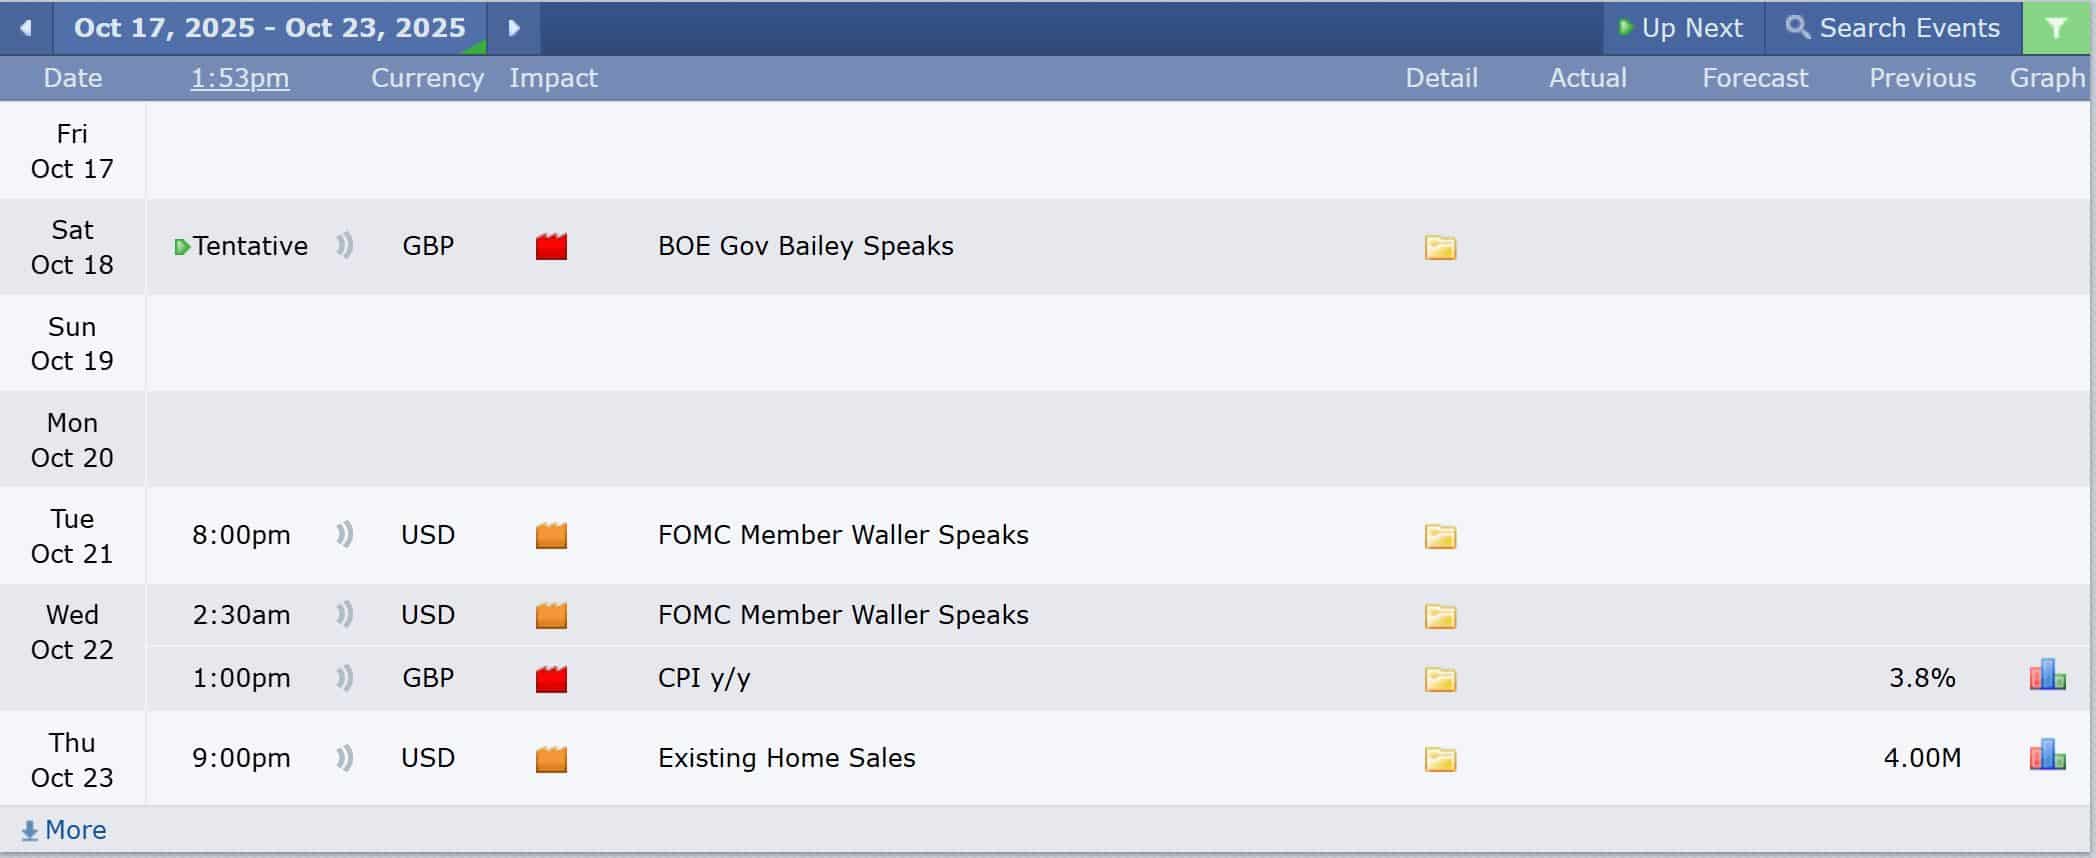Image resolution: width=2096 pixels, height=858 pixels.
Task: Open Search Events
Action: [x=1893, y=28]
